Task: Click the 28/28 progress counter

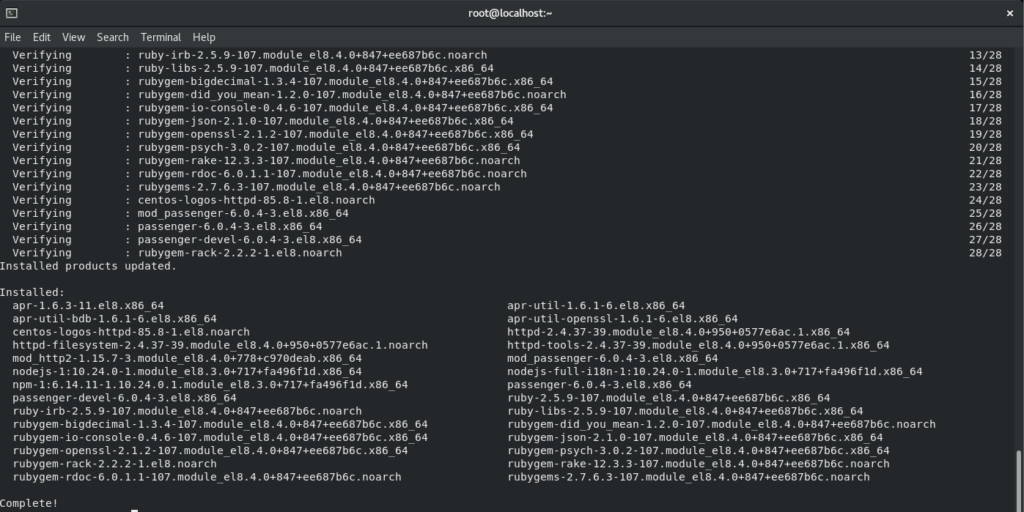Action: pos(985,253)
